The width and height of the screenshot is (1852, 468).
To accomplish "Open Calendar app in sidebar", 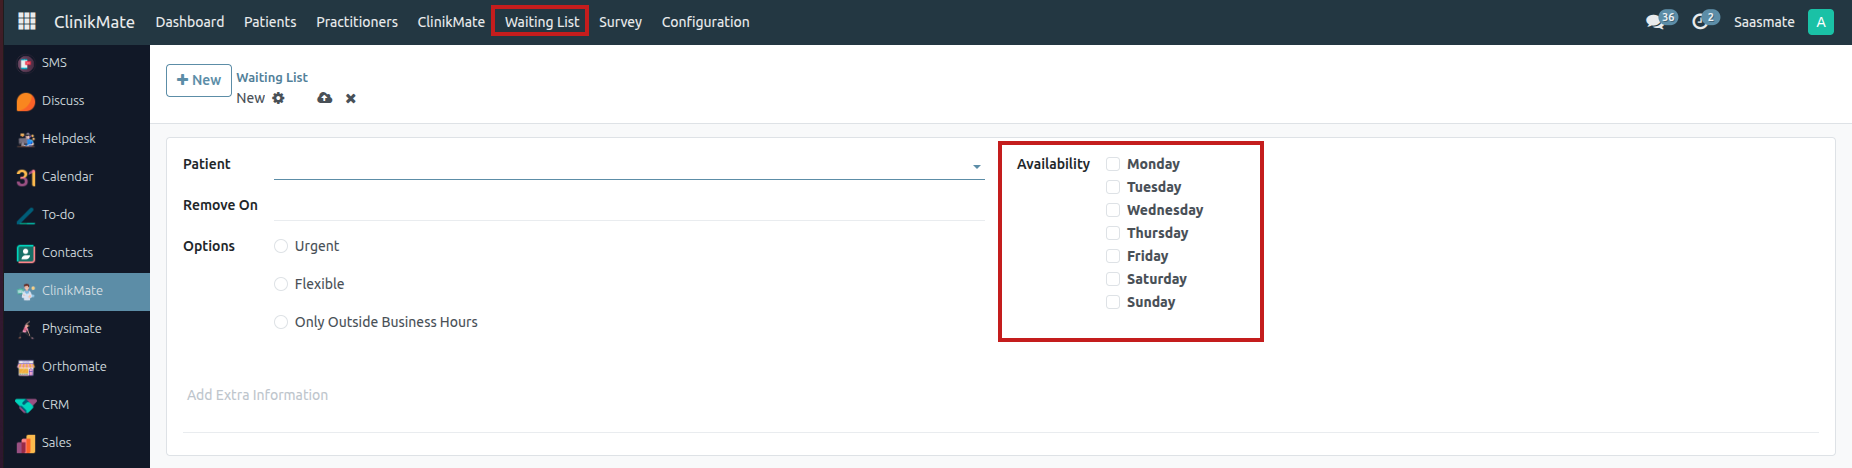I will click(67, 177).
